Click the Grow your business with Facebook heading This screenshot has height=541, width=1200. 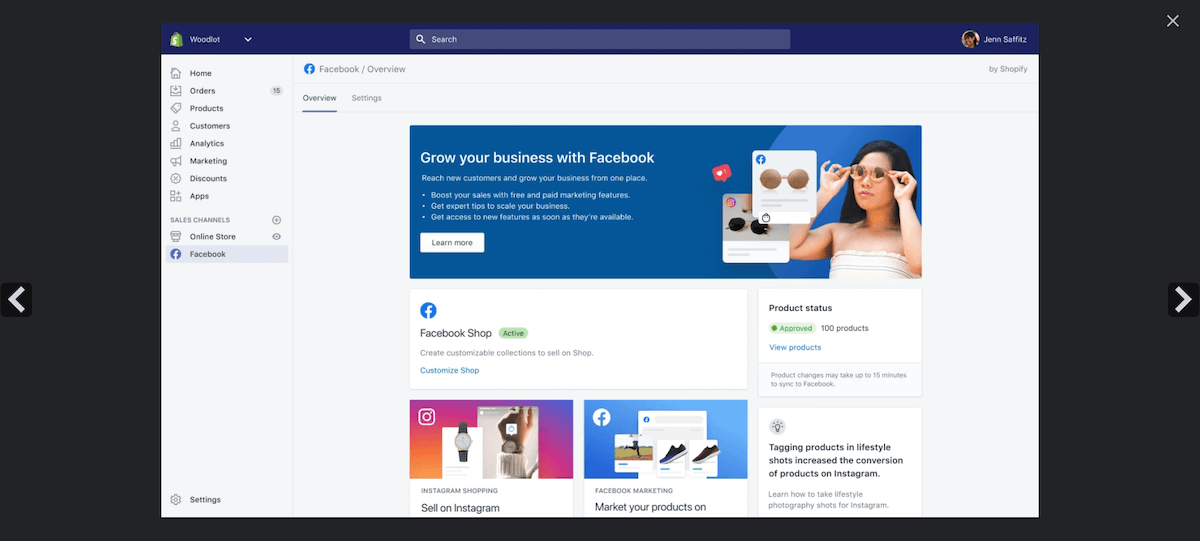(537, 158)
